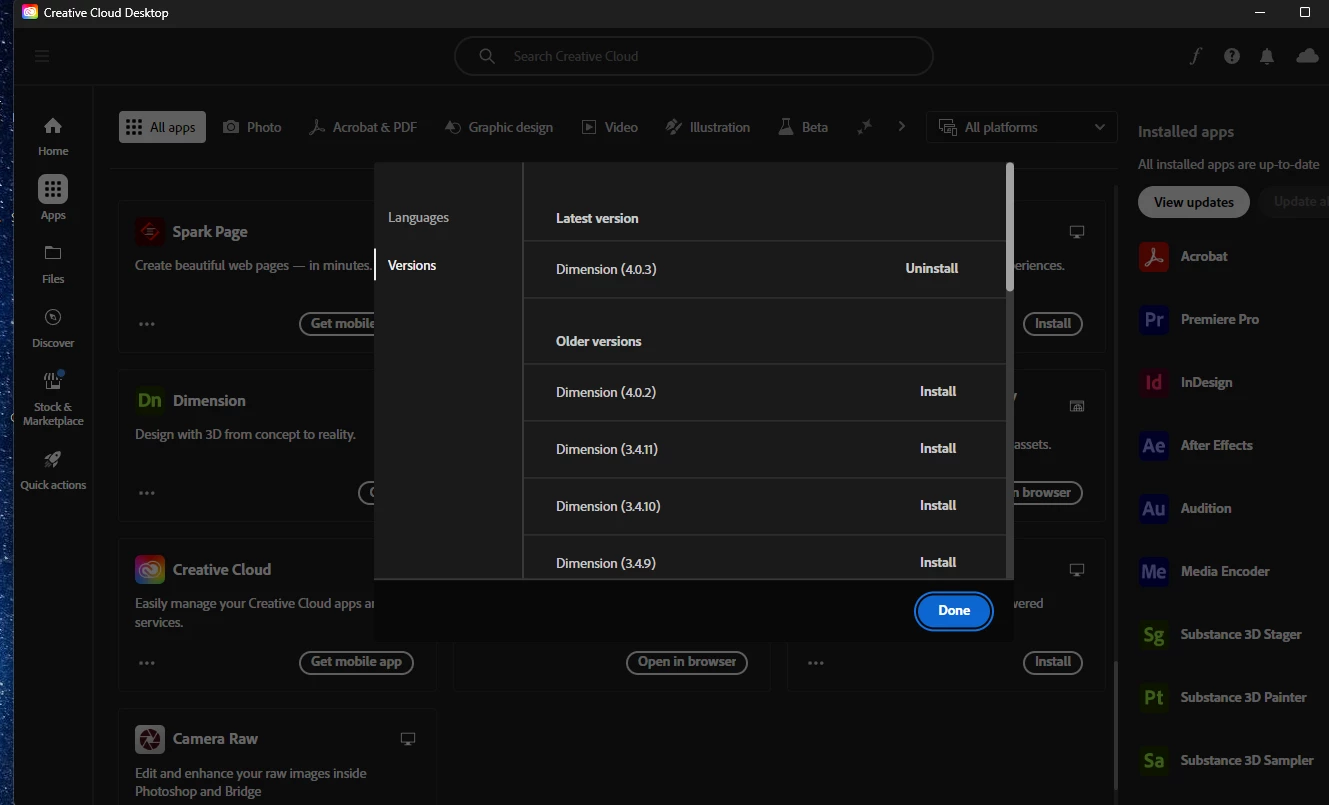Click the Older versions heading
Screen dimensions: 1329x805
(599, 341)
